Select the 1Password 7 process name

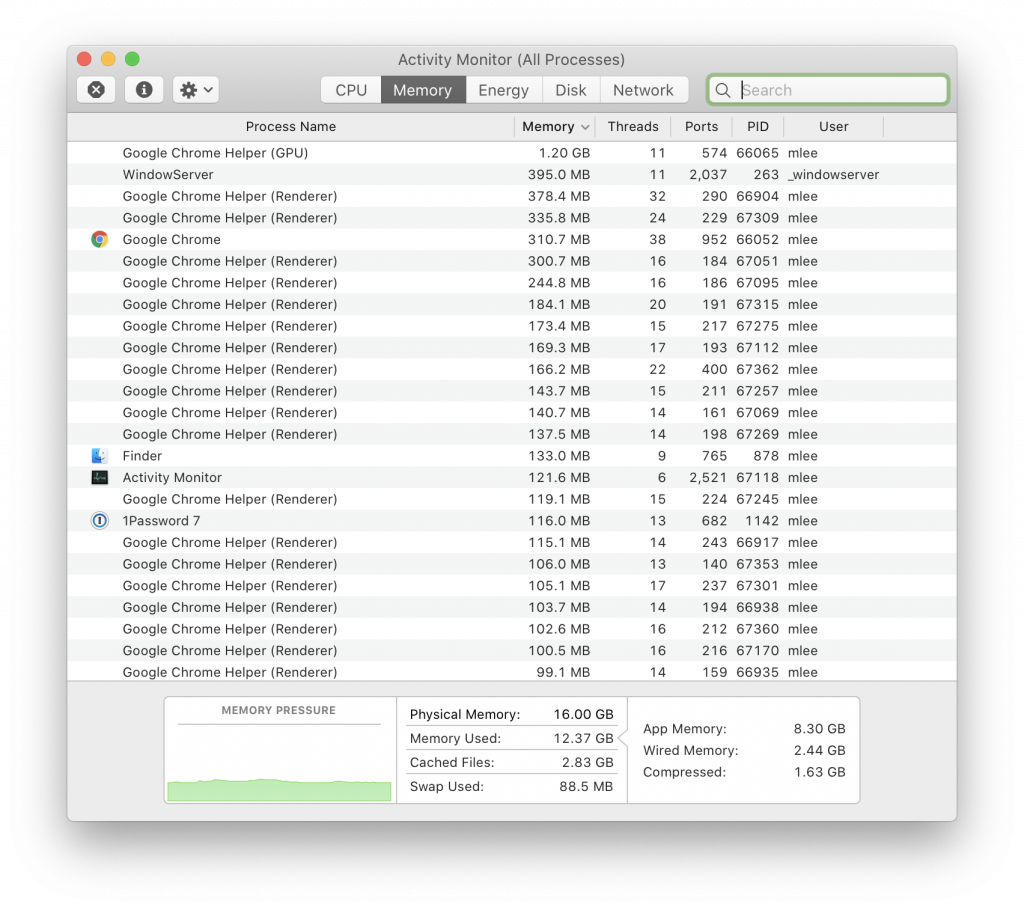[161, 521]
